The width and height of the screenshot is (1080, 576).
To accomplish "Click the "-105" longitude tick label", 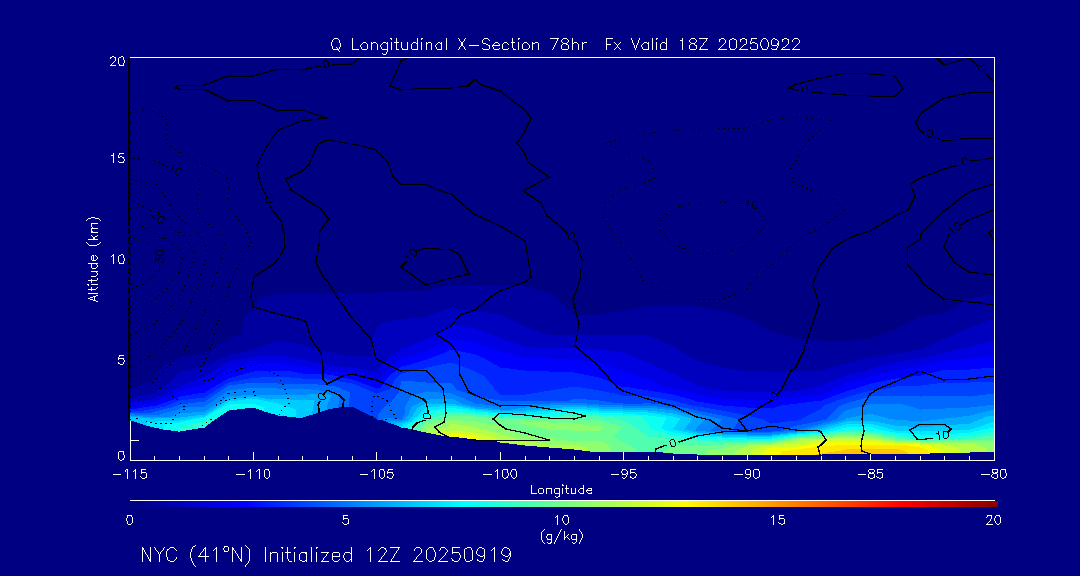I will tap(377, 475).
